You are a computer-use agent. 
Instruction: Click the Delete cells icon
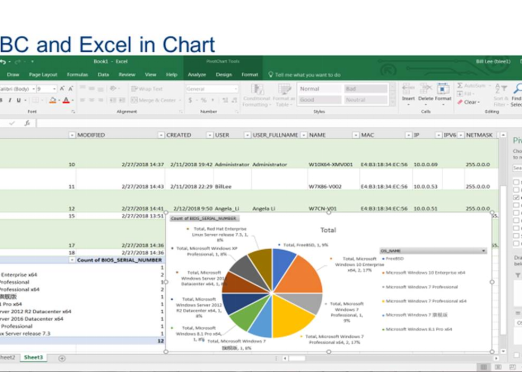click(x=425, y=93)
